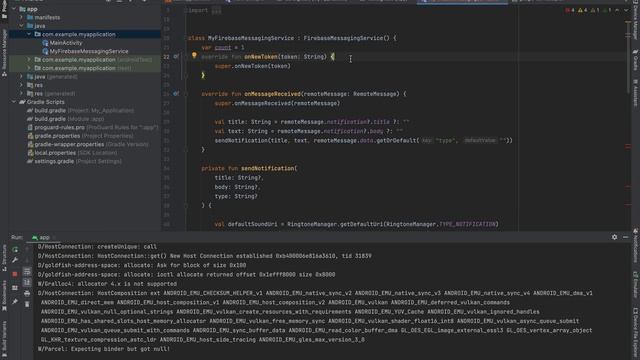Collapse the java folder
The image size is (640, 360).
pyautogui.click(x=21, y=26)
